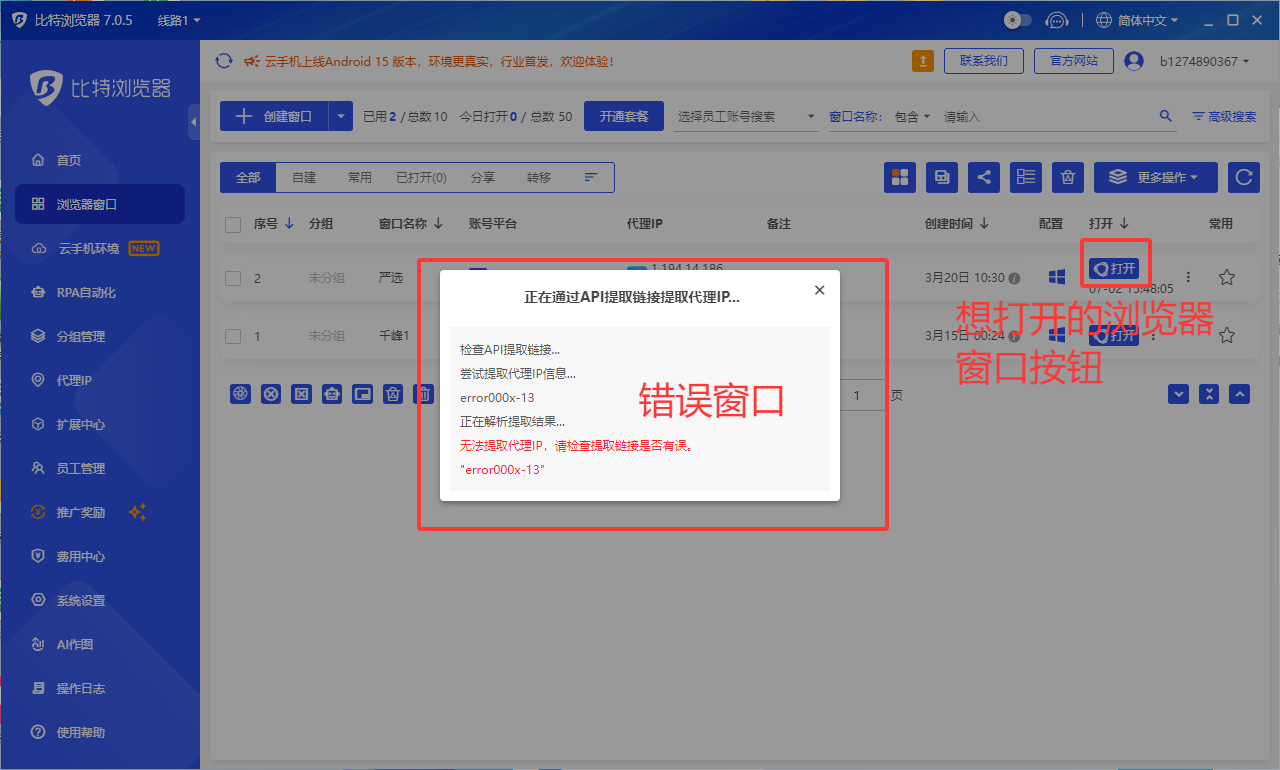Click the save icon in top toolbar
This screenshot has height=770, width=1280.
pos(942,177)
